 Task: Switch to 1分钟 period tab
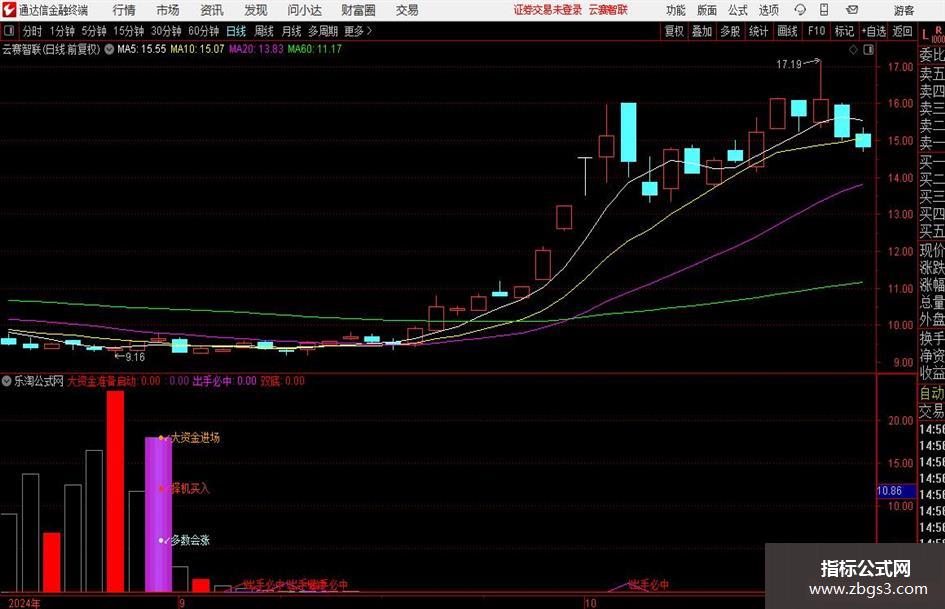click(62, 31)
